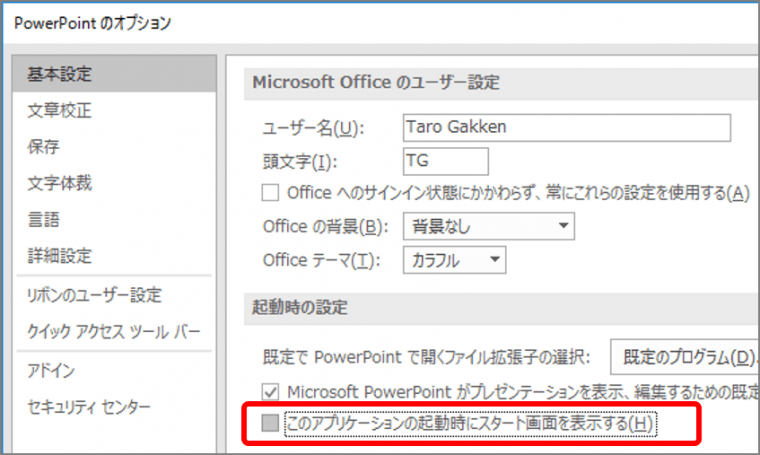Uncheck Microsoft PowerPoint default program notification checkbox

(x=270, y=392)
